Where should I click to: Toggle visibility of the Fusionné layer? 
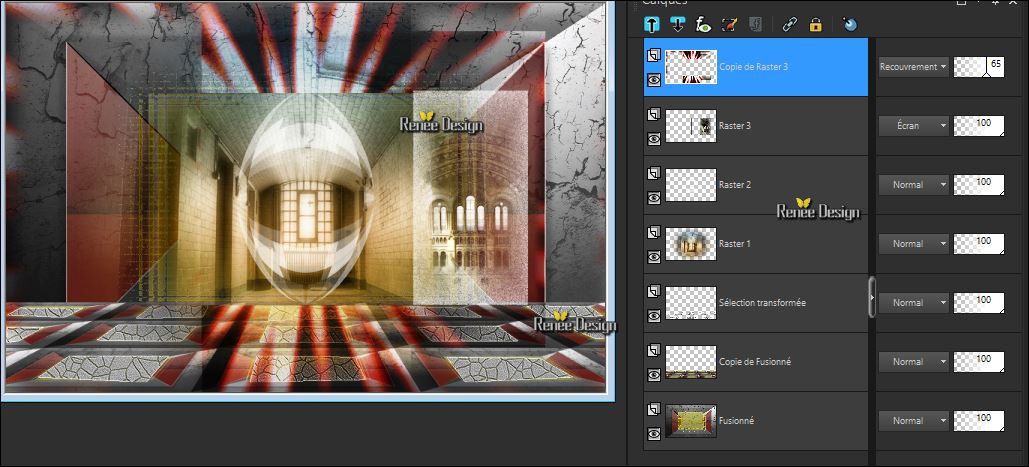click(x=654, y=434)
